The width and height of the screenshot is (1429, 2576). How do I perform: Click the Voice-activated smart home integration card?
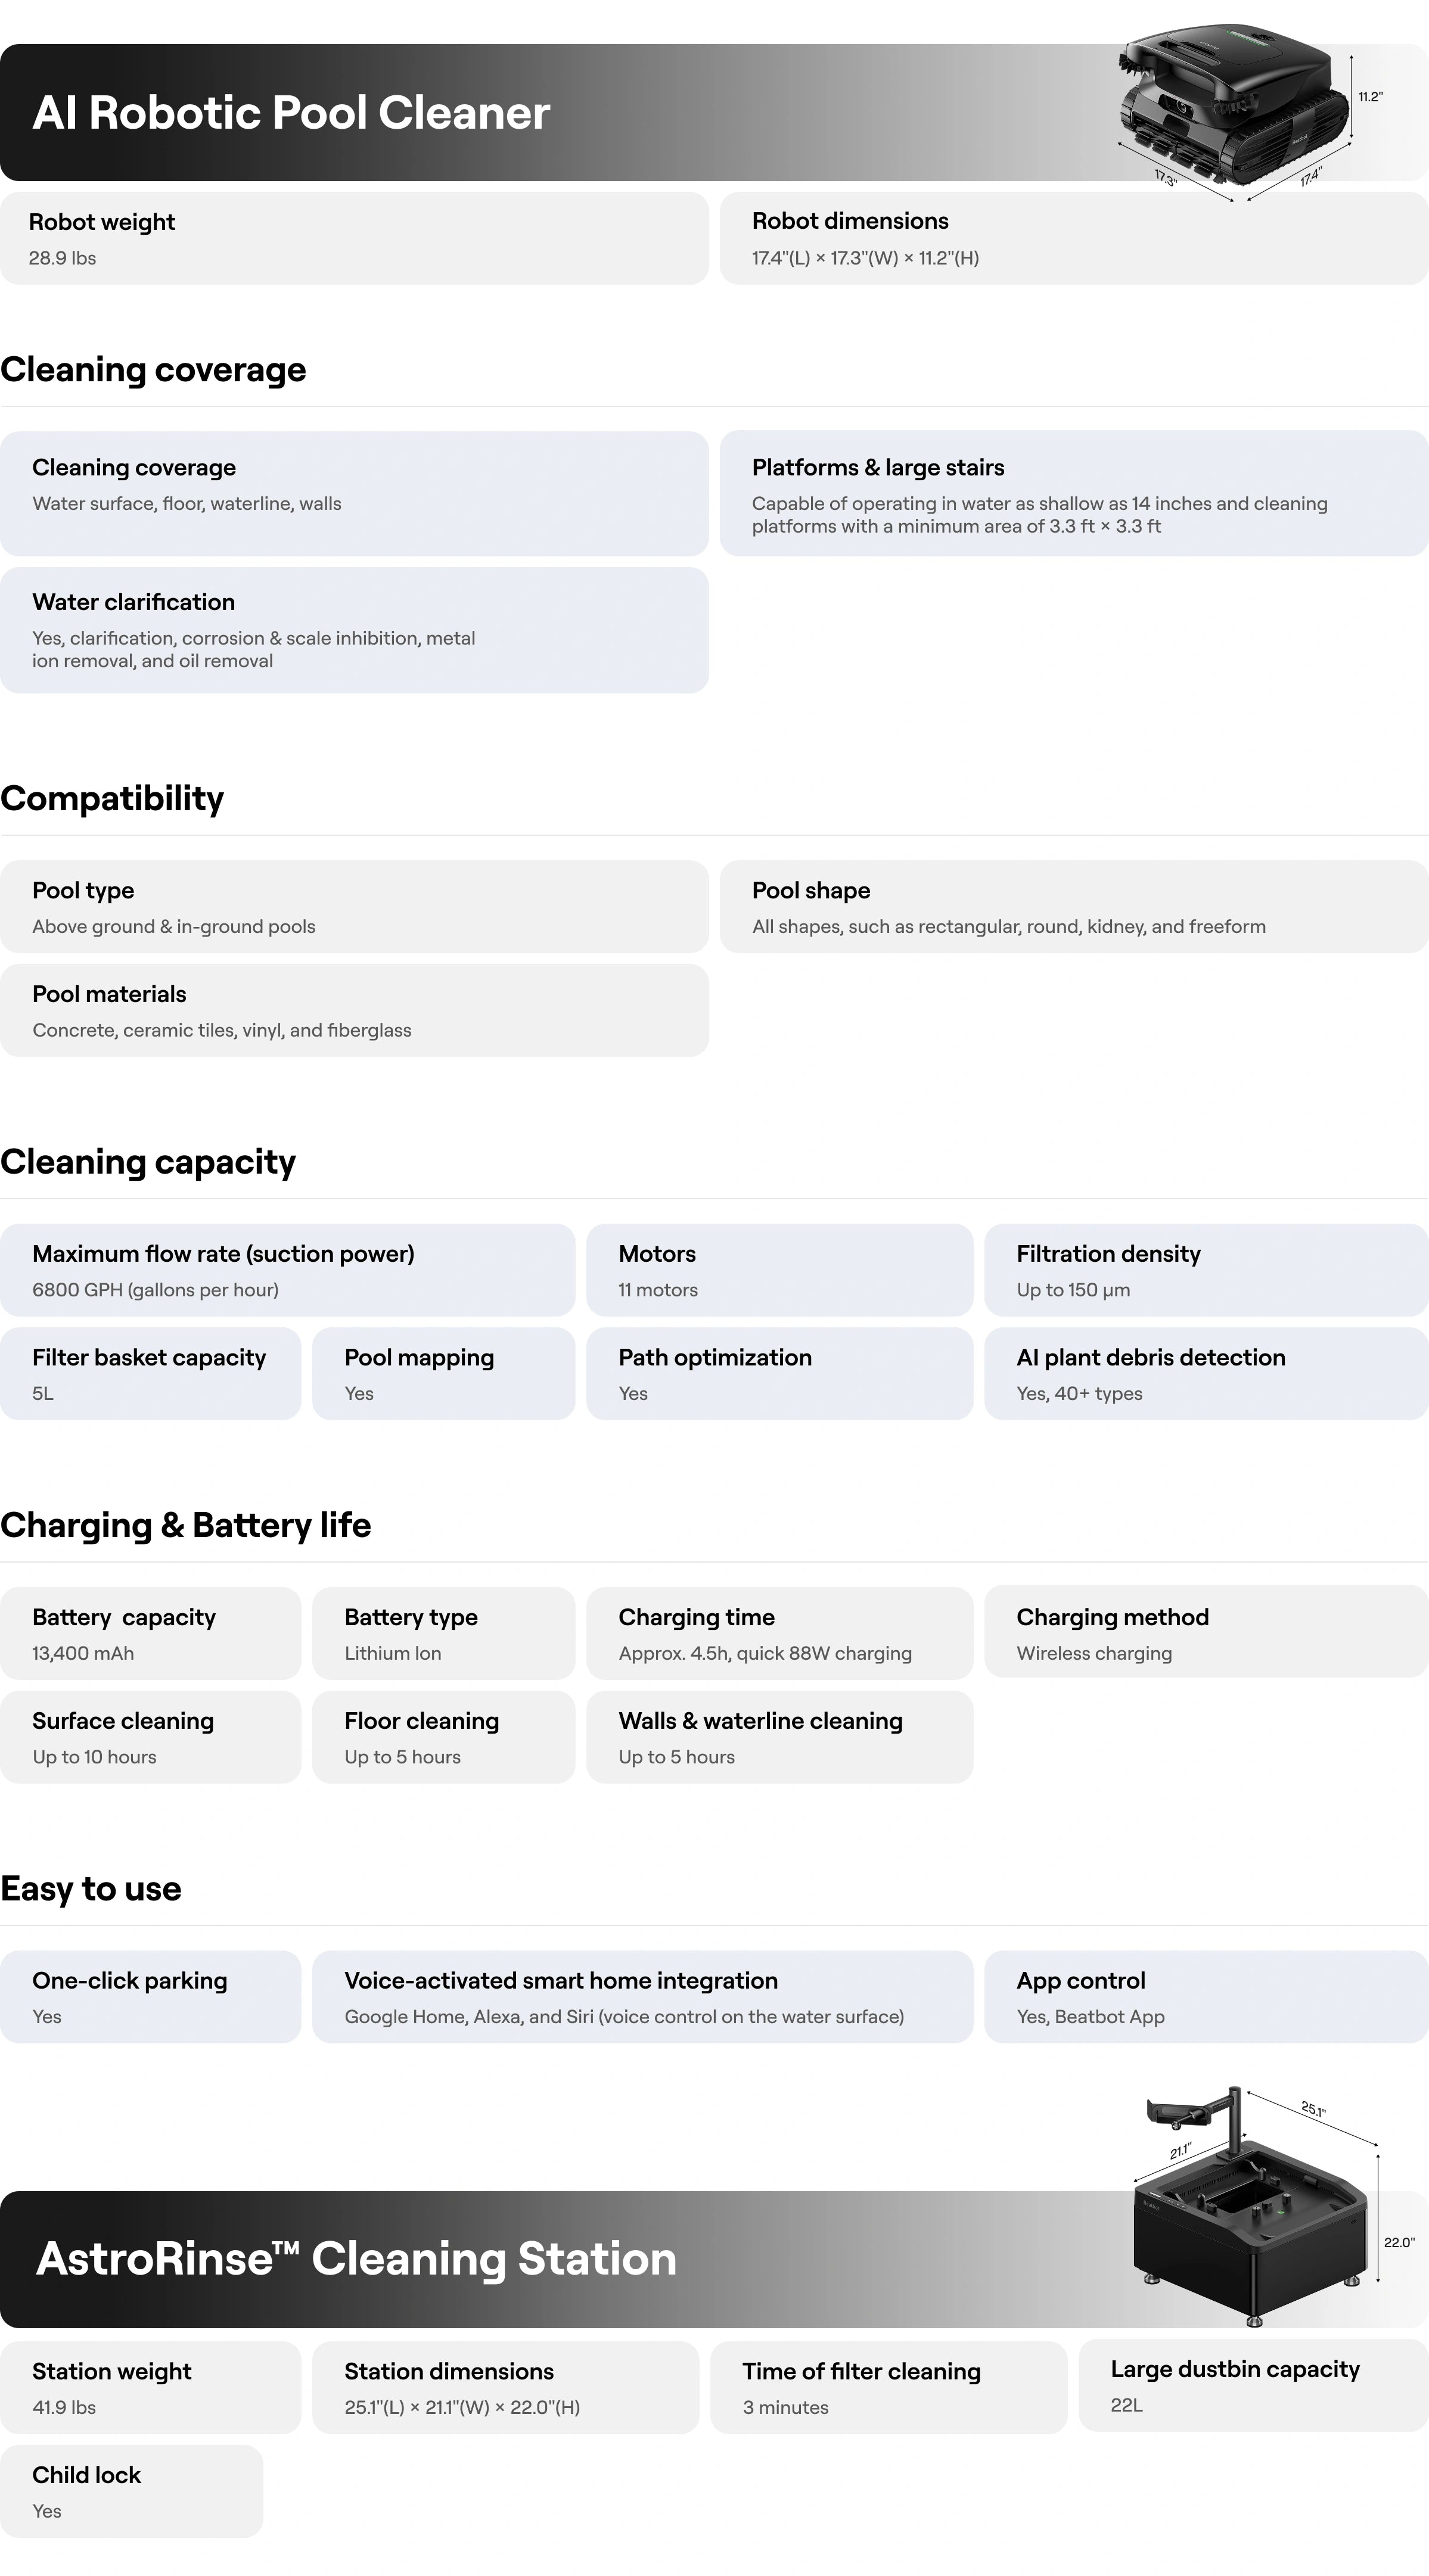pos(642,1997)
